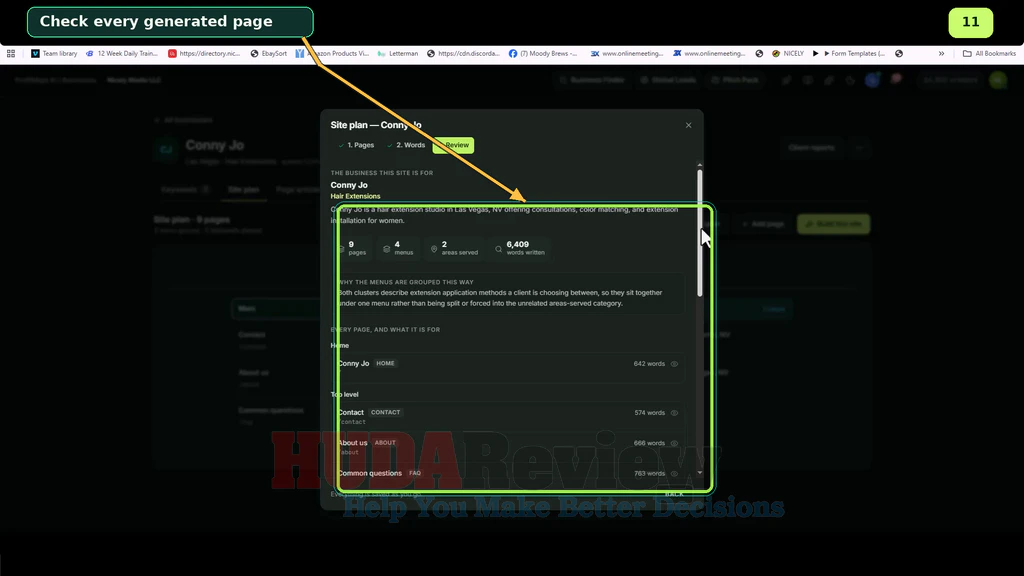Open the Common questions FAQ page row
This screenshot has width=1024, height=576.
click(509, 473)
